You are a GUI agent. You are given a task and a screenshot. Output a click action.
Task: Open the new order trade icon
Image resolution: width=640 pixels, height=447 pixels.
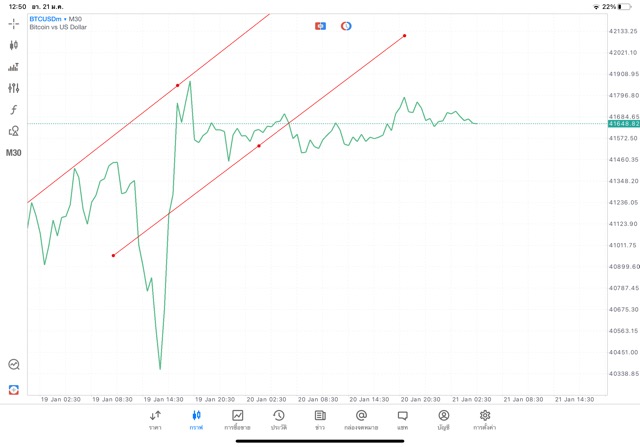point(14,67)
